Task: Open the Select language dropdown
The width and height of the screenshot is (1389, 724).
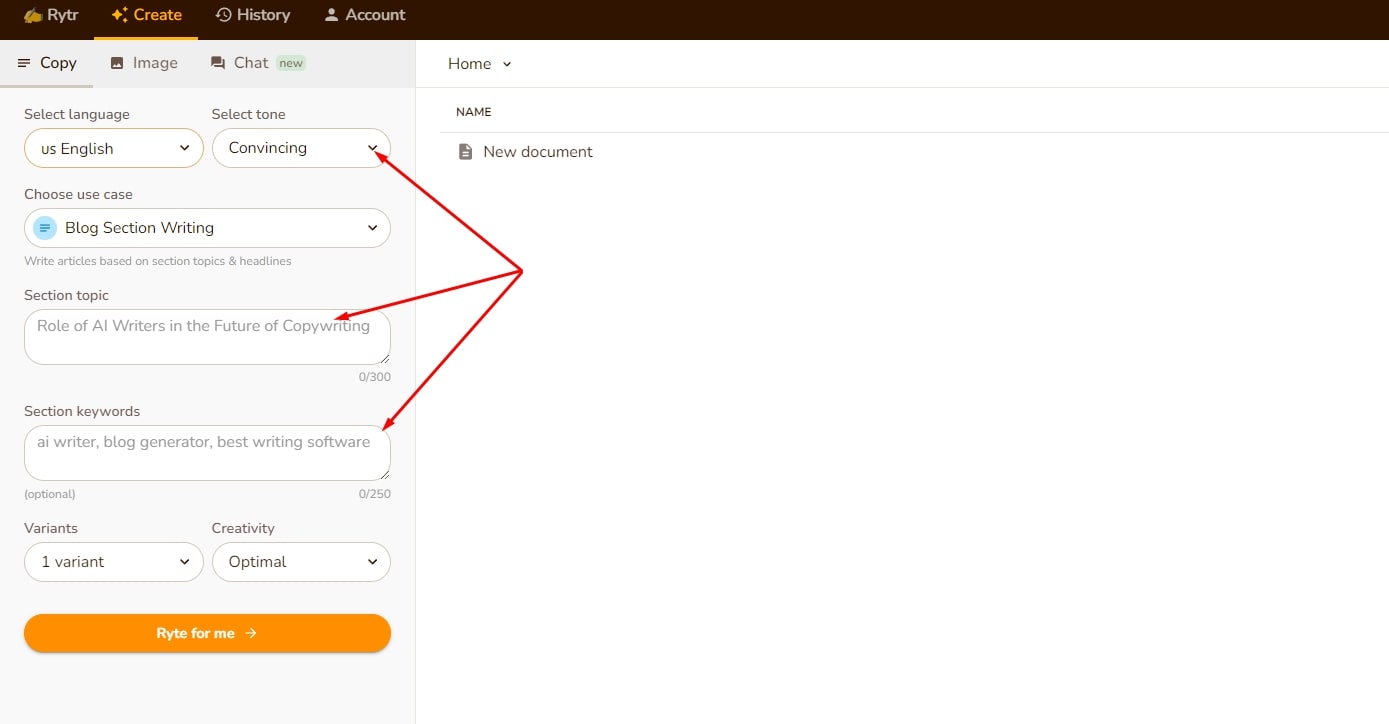Action: tap(114, 148)
